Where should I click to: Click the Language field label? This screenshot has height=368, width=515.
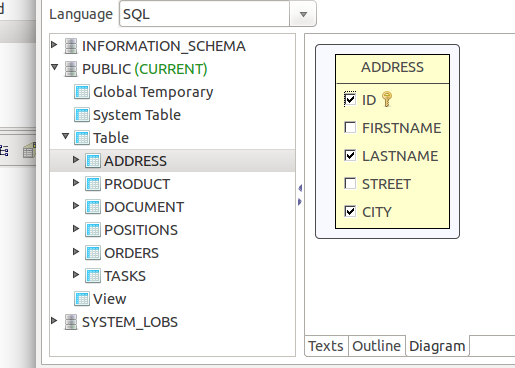pos(81,15)
